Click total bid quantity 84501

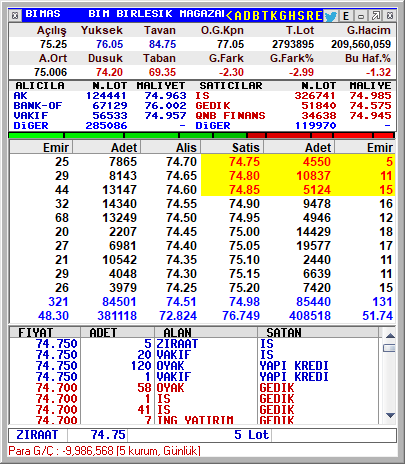coord(119,302)
